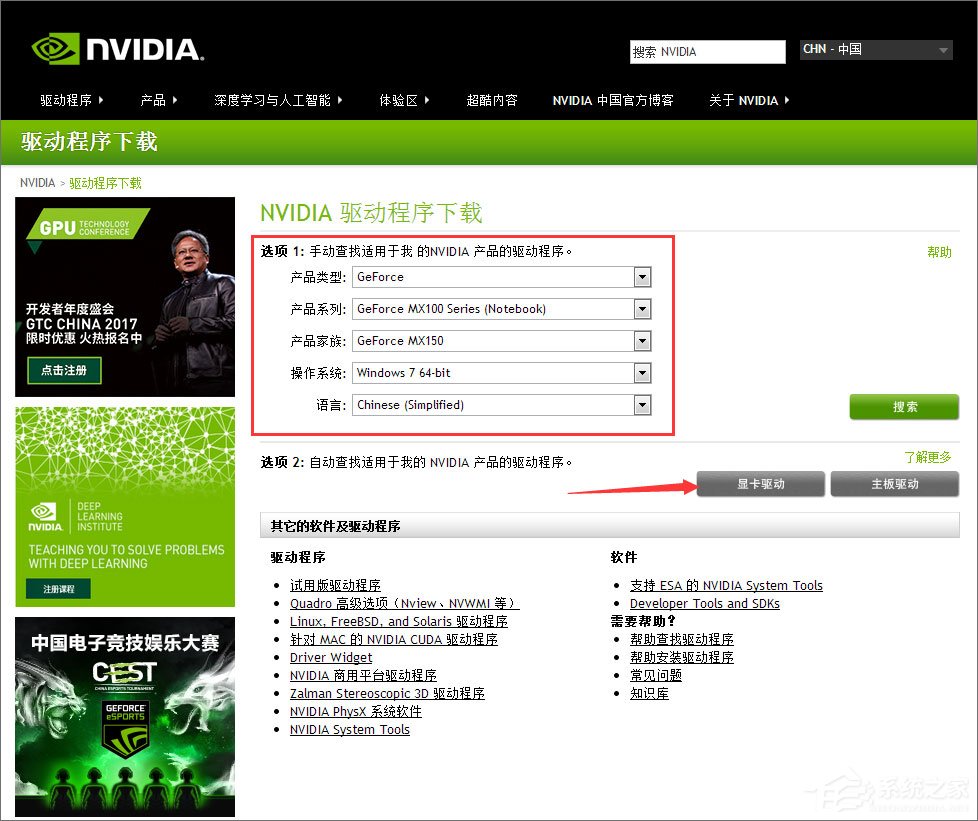Open the 产品类型 dropdown showing GeForce
The width and height of the screenshot is (978, 821).
pyautogui.click(x=641, y=277)
